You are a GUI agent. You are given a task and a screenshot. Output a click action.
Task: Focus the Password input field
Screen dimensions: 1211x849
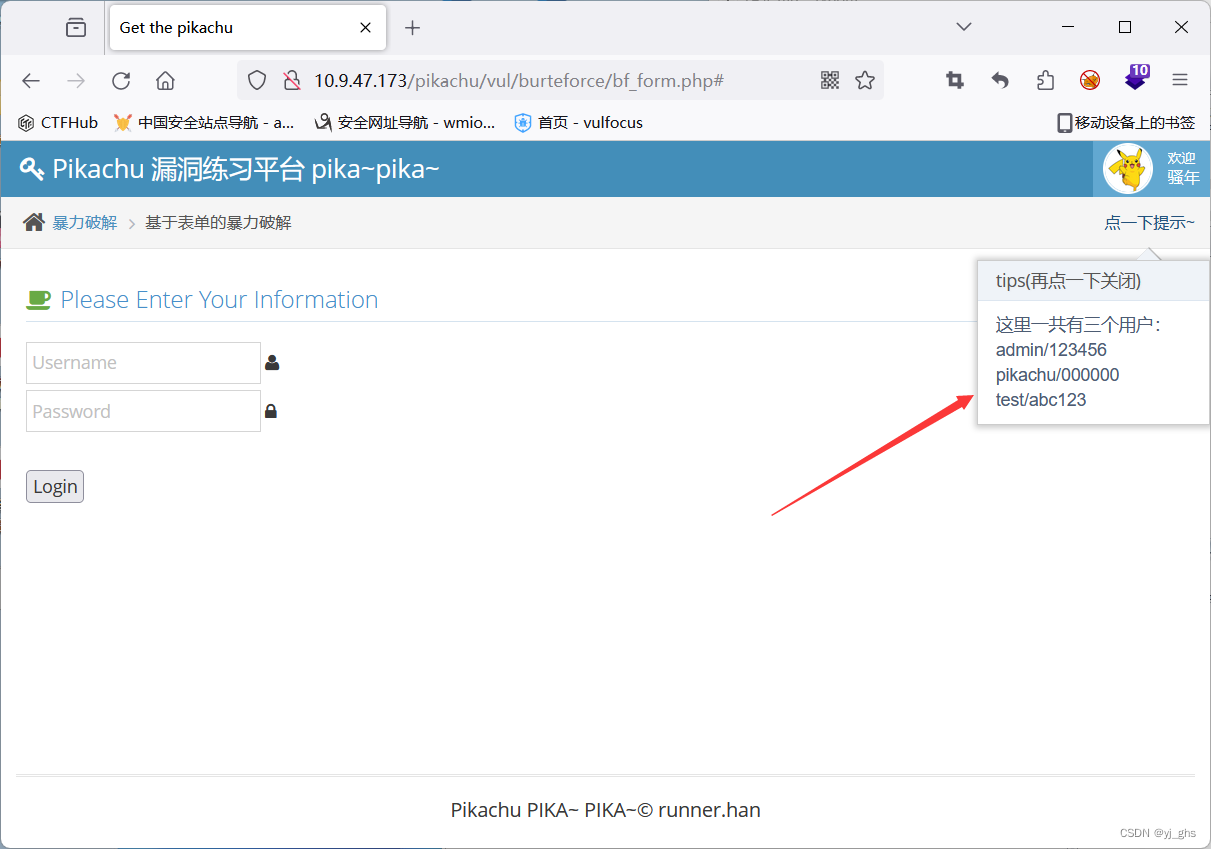[143, 411]
